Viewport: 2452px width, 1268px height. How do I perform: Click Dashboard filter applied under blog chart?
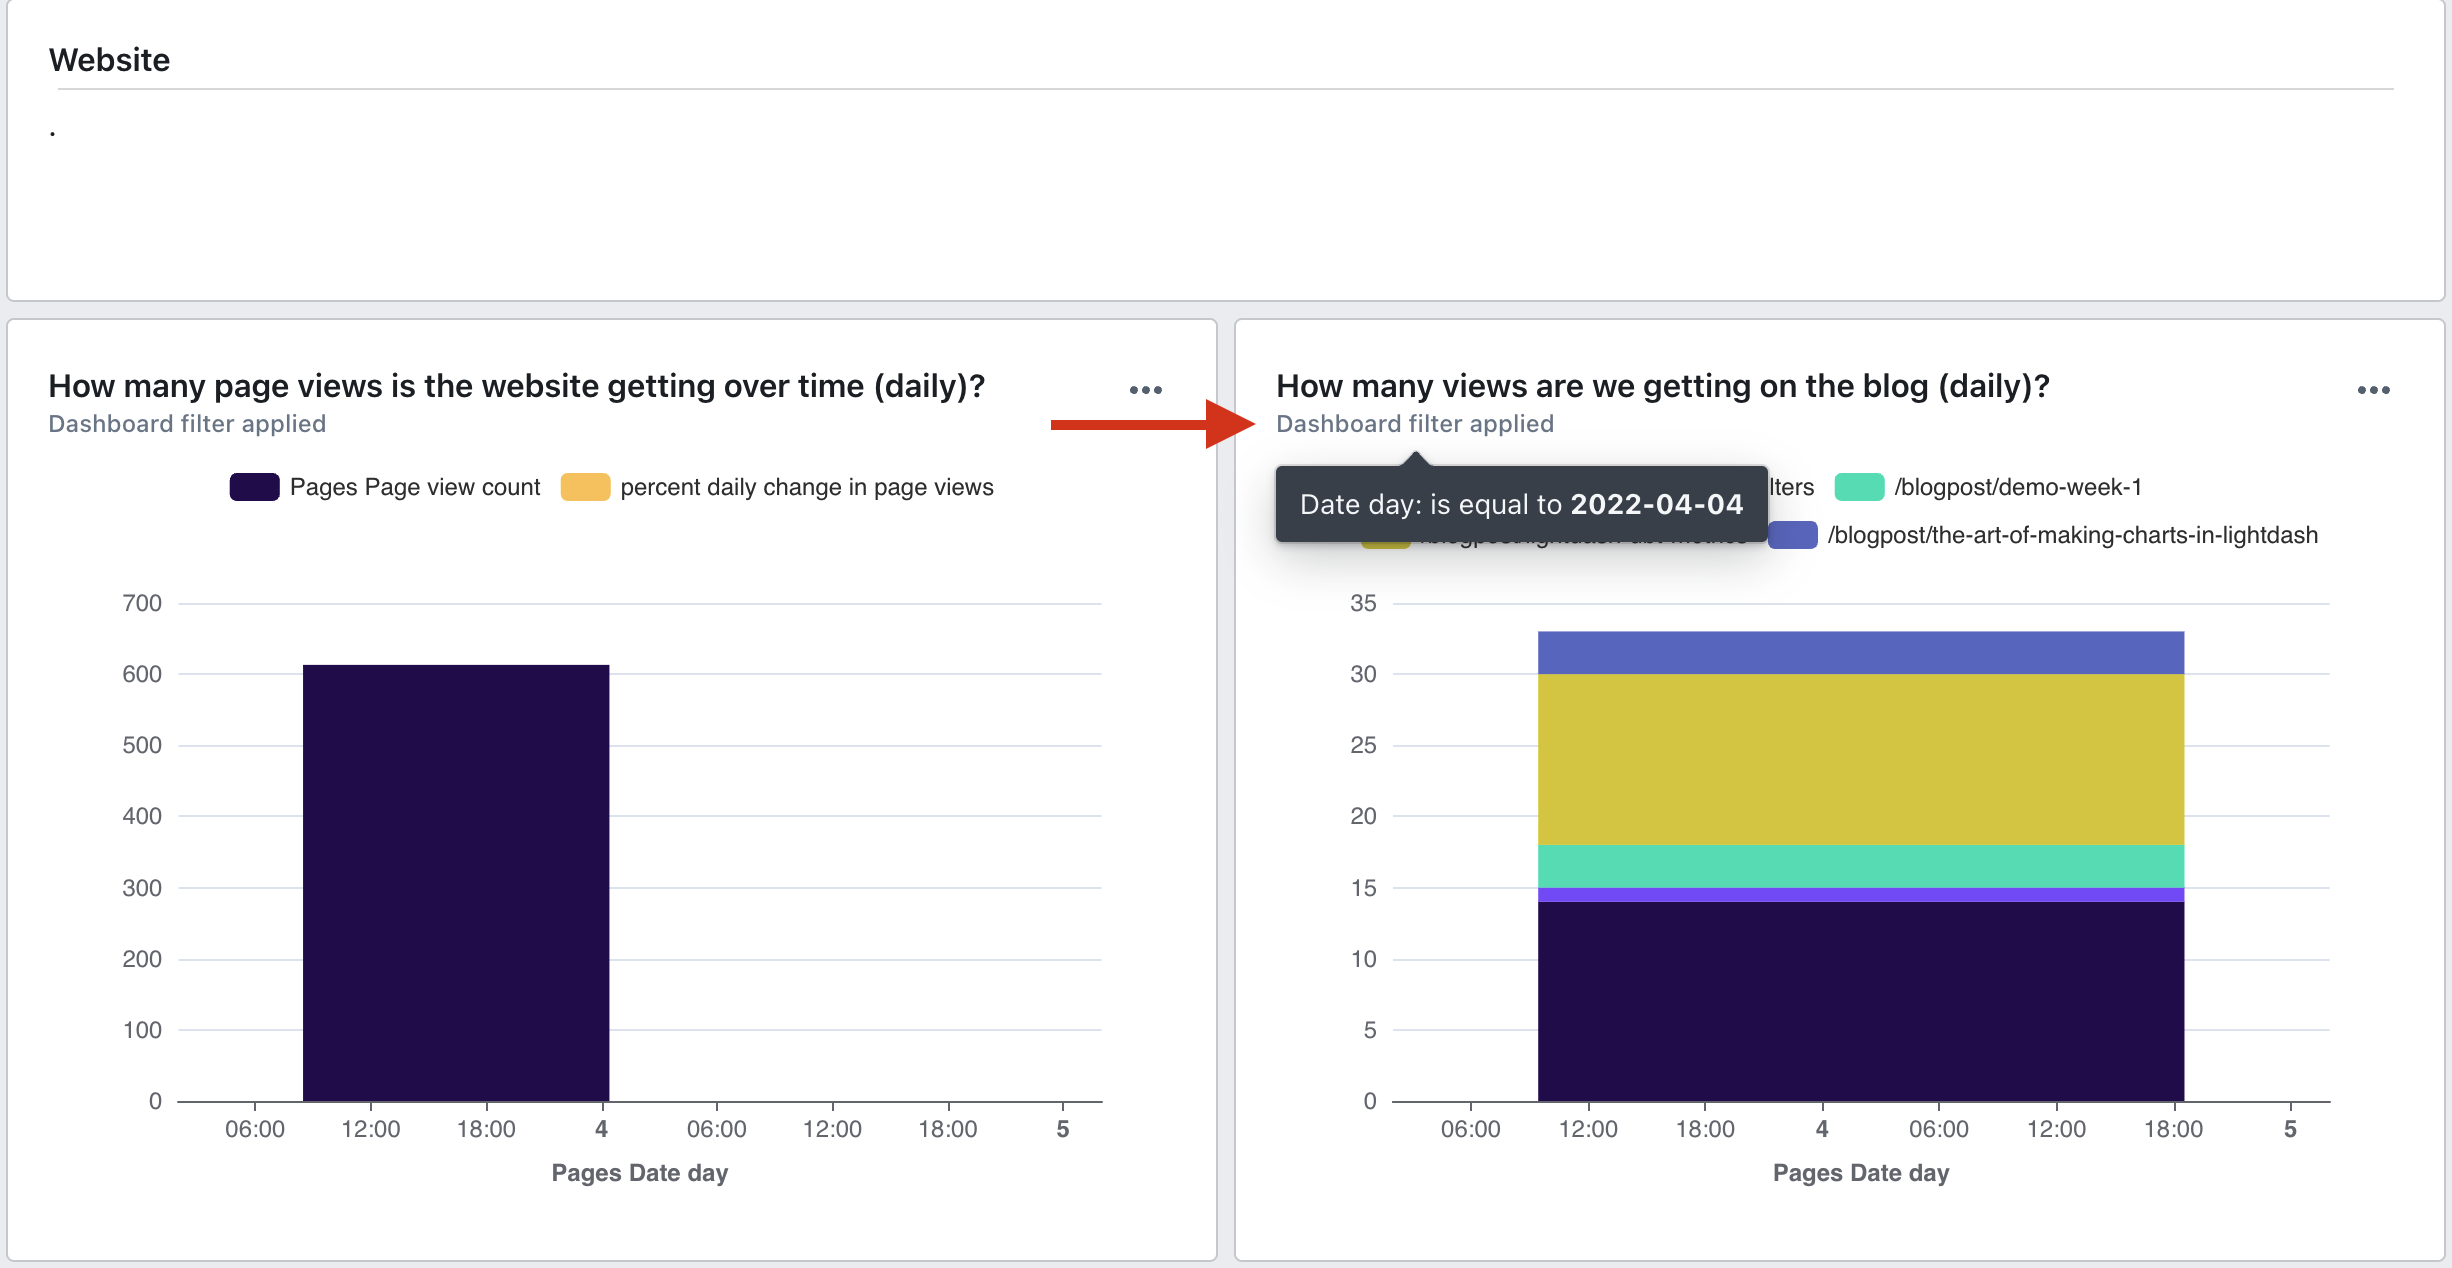tap(1414, 424)
